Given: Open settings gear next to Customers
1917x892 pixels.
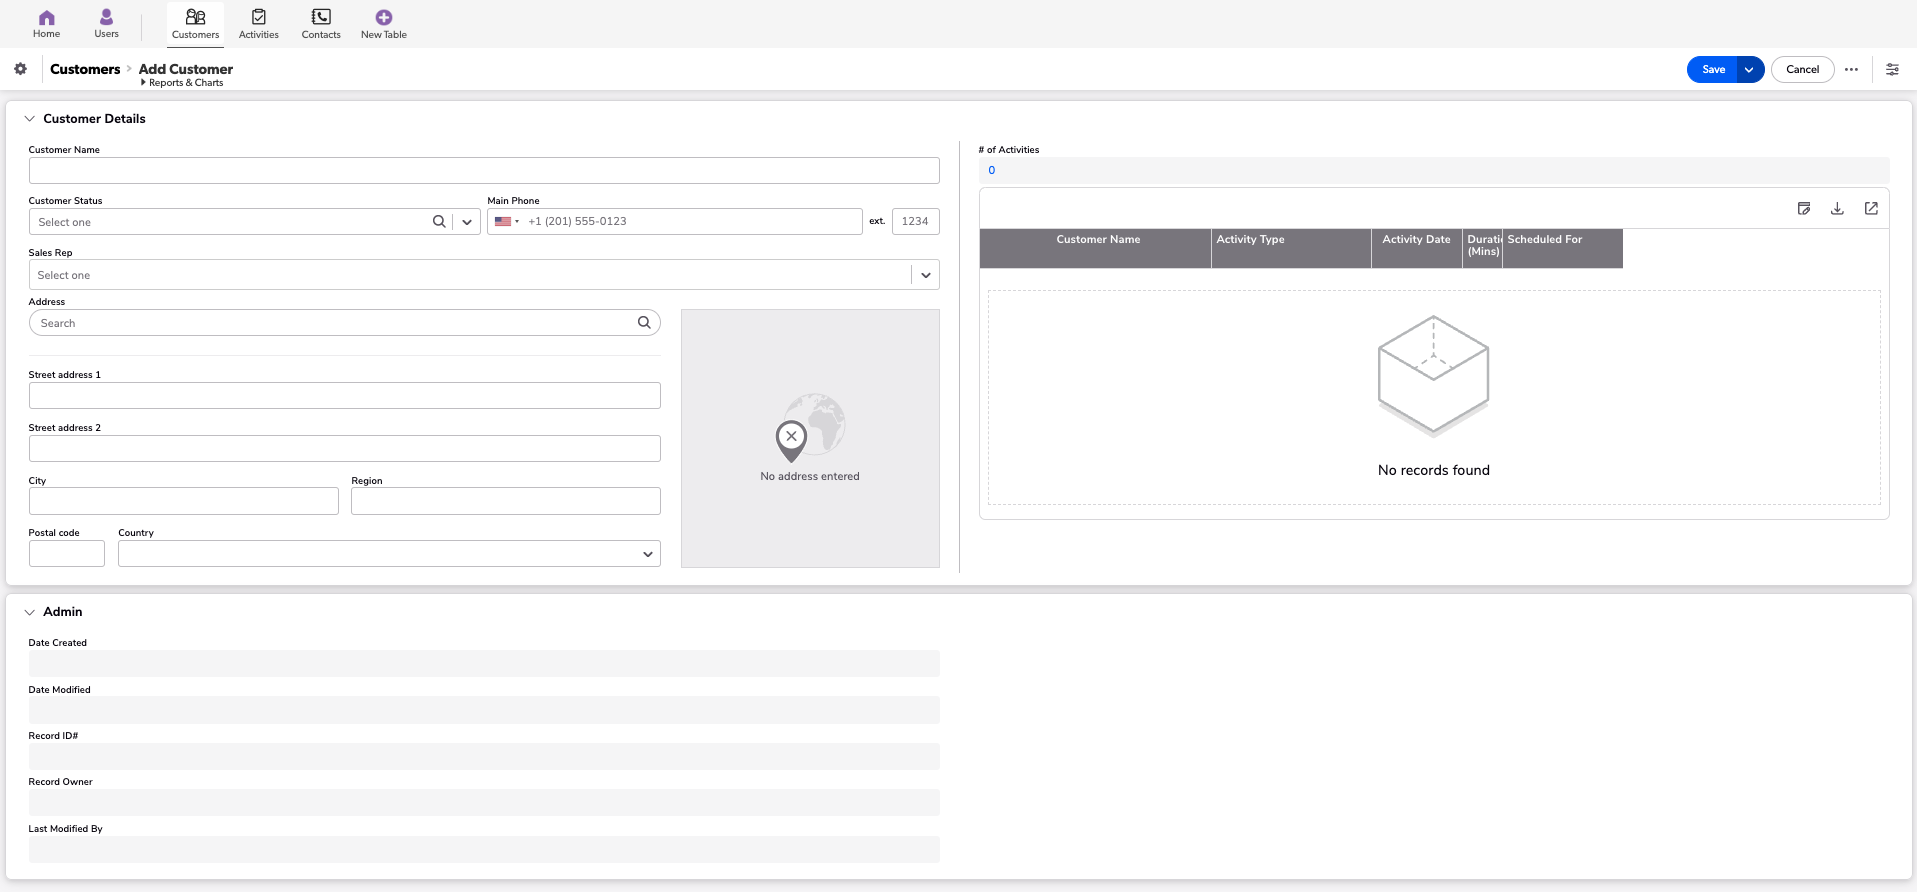Looking at the screenshot, I should tap(20, 69).
